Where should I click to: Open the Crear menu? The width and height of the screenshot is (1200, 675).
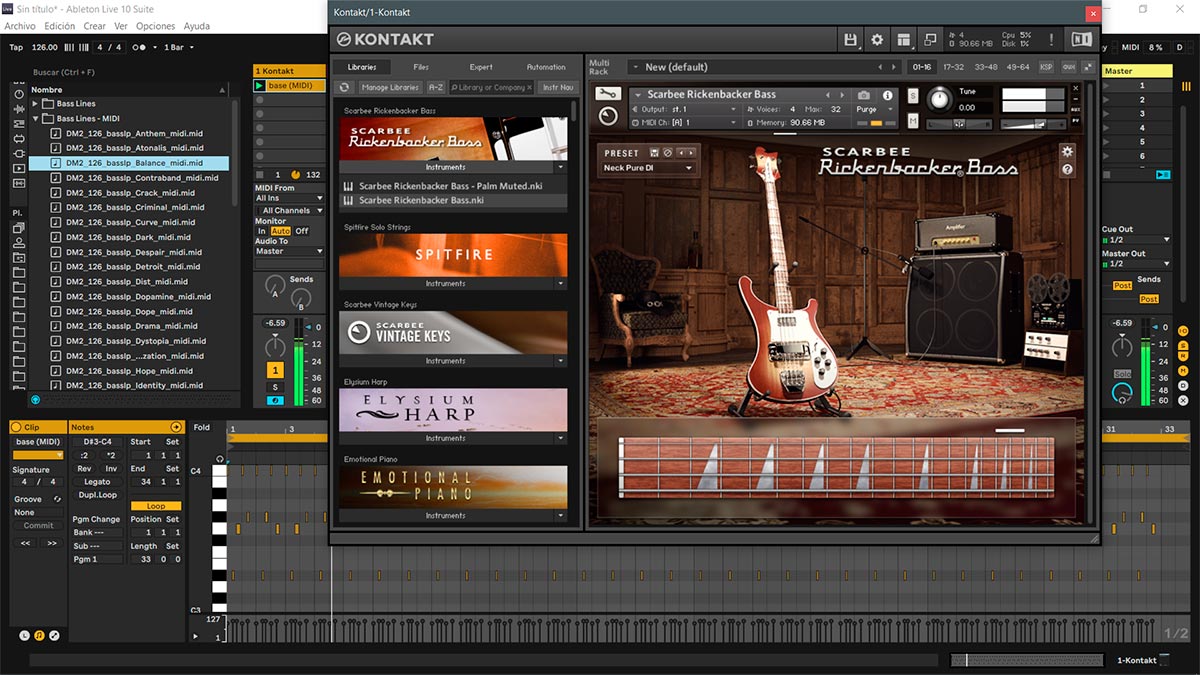[94, 26]
